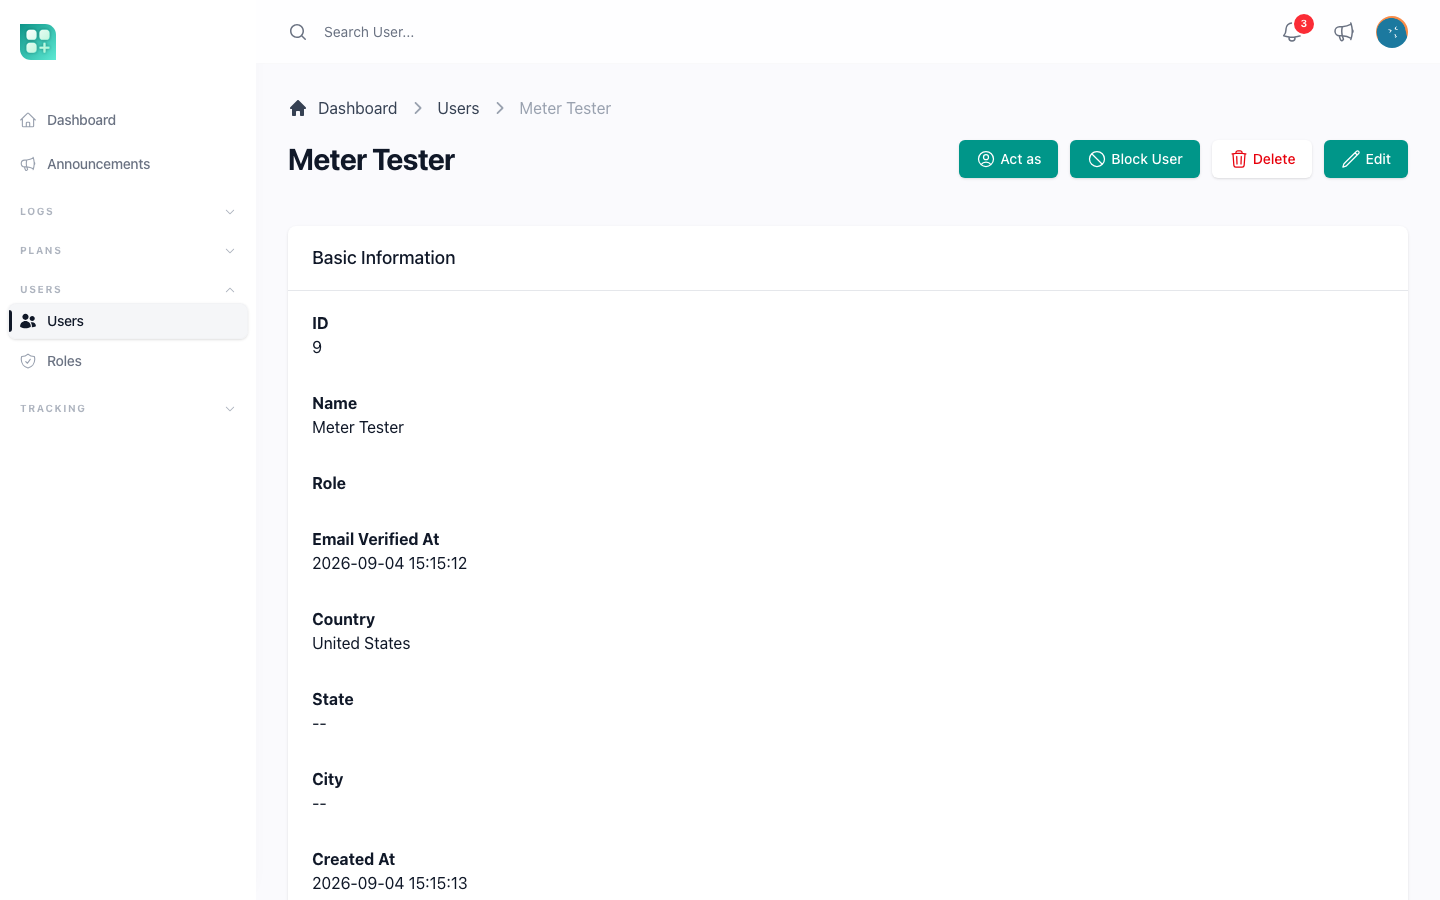Click the search magnifier icon
The width and height of the screenshot is (1440, 900).
click(298, 32)
